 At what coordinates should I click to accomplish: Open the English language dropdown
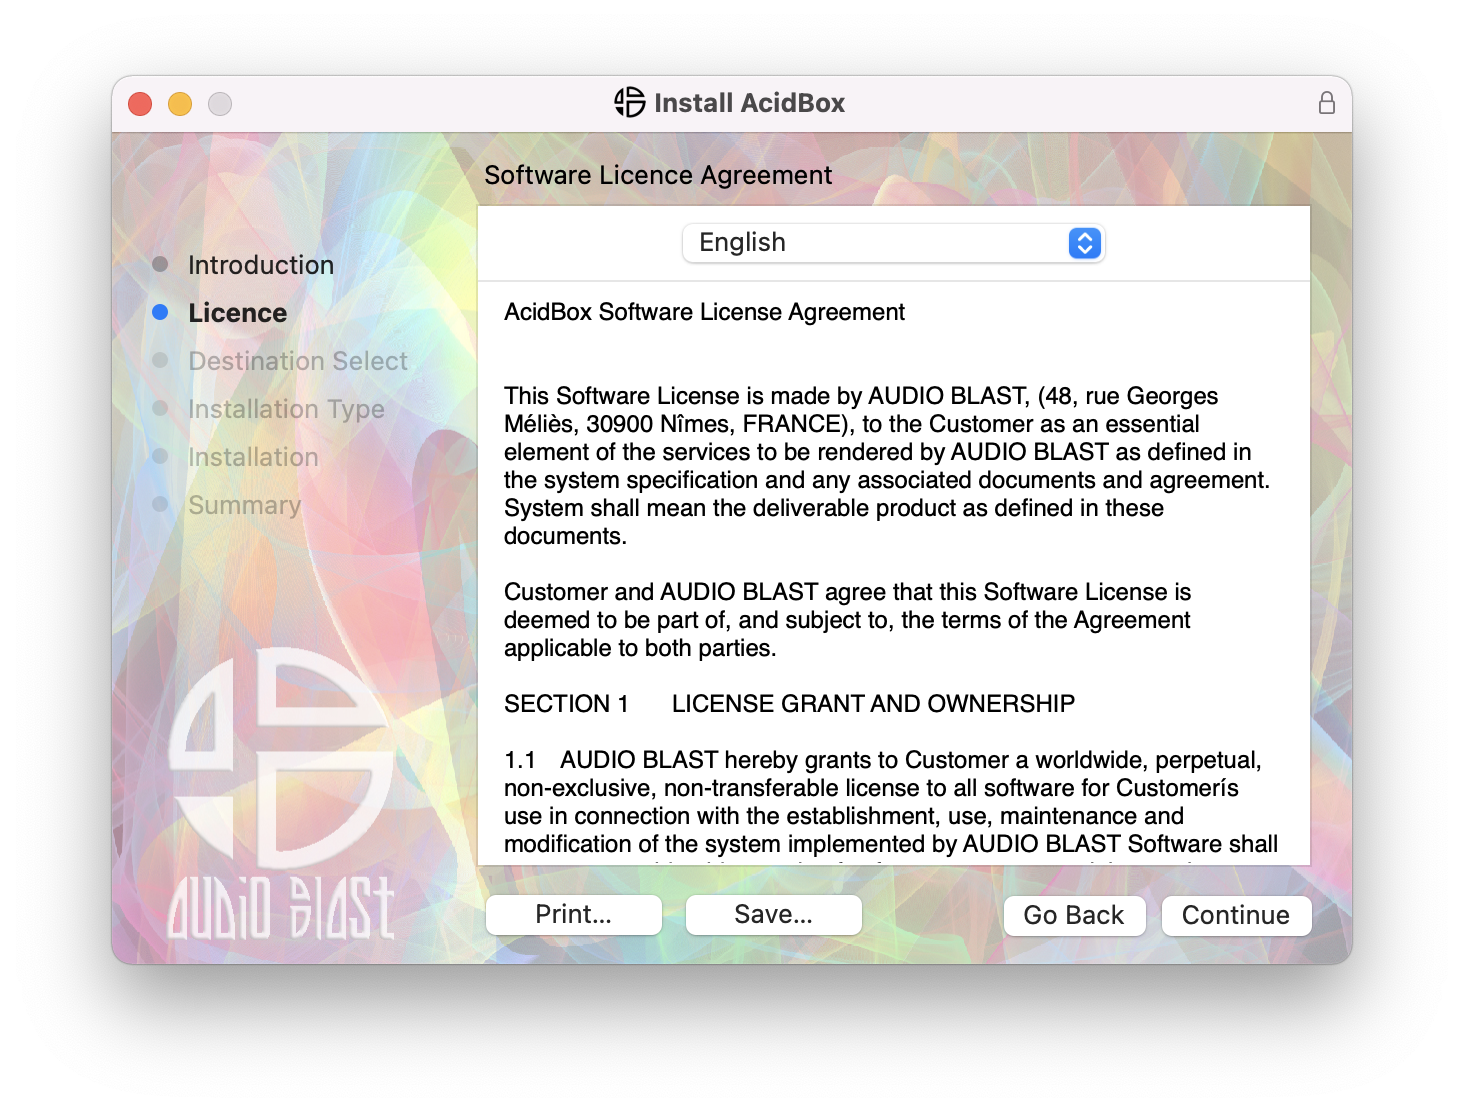pyautogui.click(x=893, y=243)
